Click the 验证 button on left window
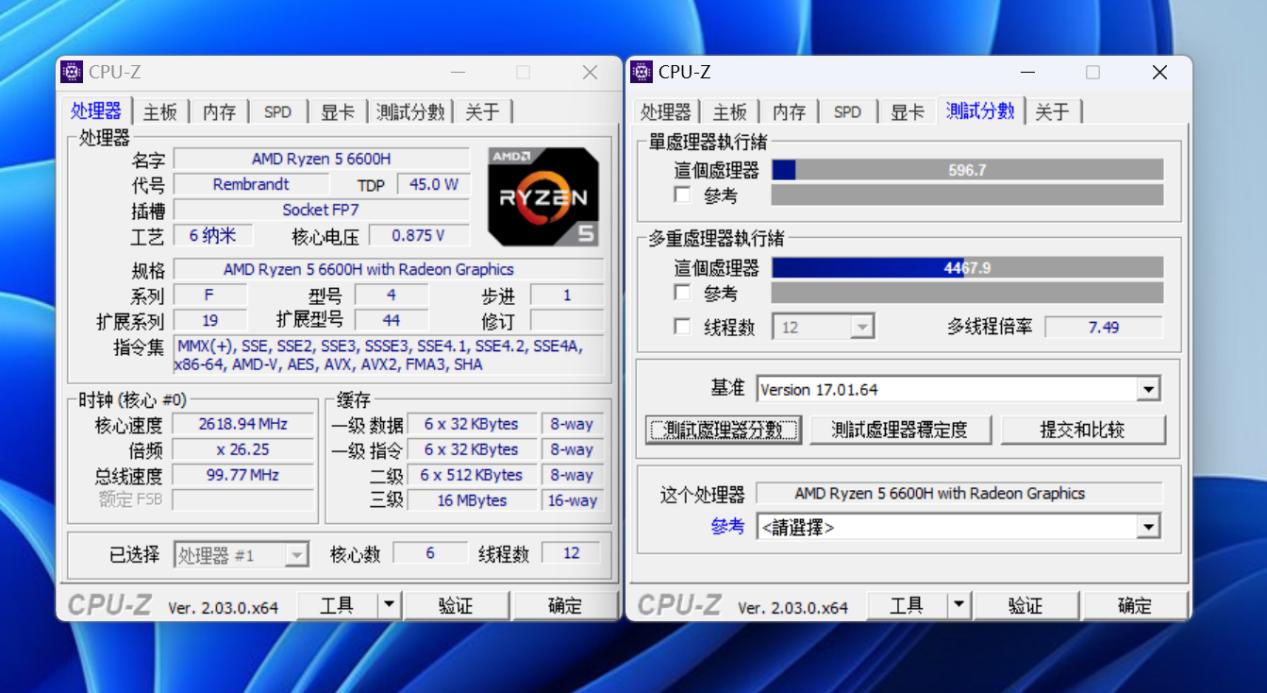This screenshot has width=1267, height=693. tap(456, 604)
